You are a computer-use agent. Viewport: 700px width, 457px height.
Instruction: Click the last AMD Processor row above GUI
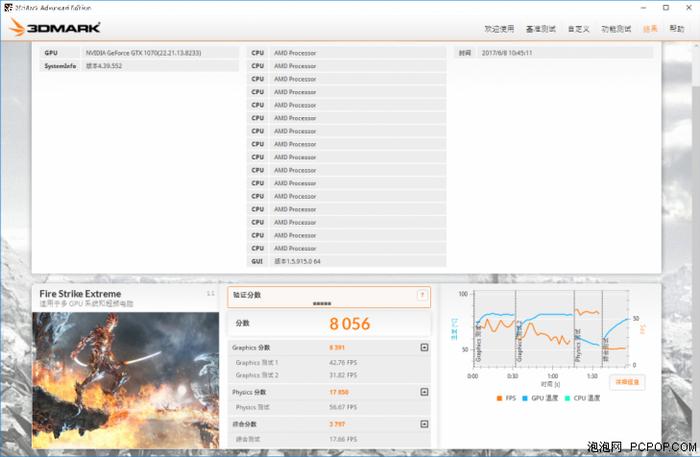click(346, 248)
